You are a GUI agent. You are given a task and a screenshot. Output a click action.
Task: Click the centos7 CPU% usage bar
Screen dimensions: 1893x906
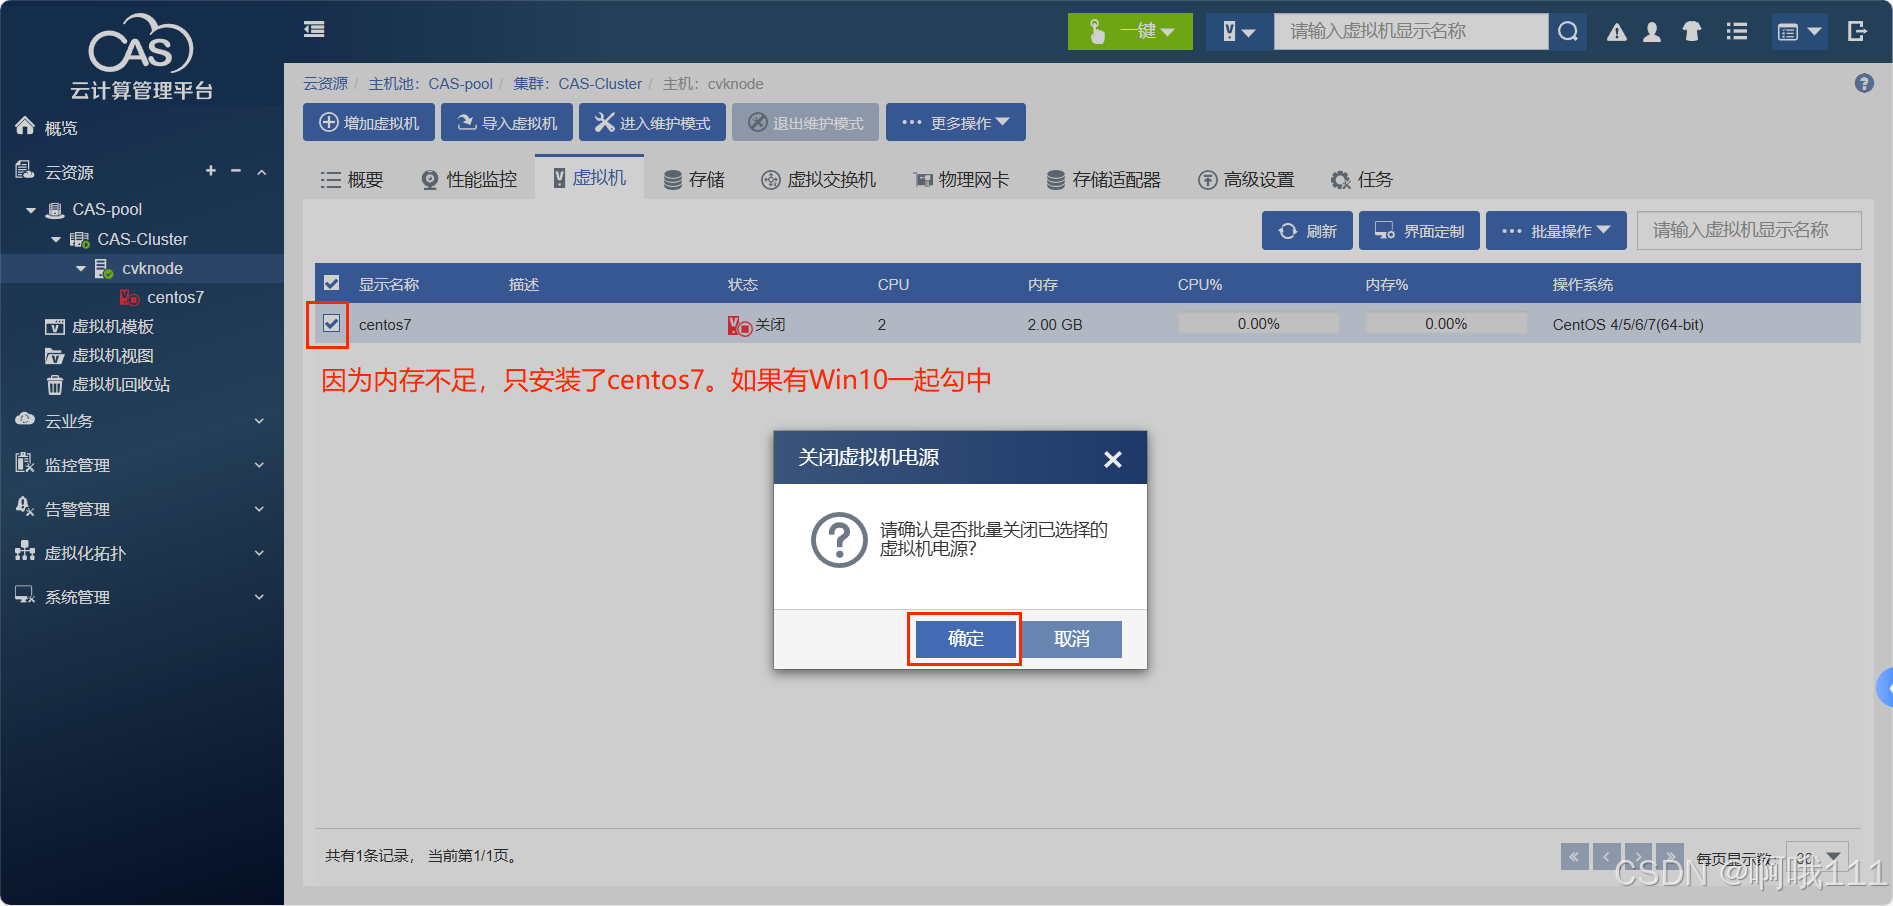tap(1258, 324)
